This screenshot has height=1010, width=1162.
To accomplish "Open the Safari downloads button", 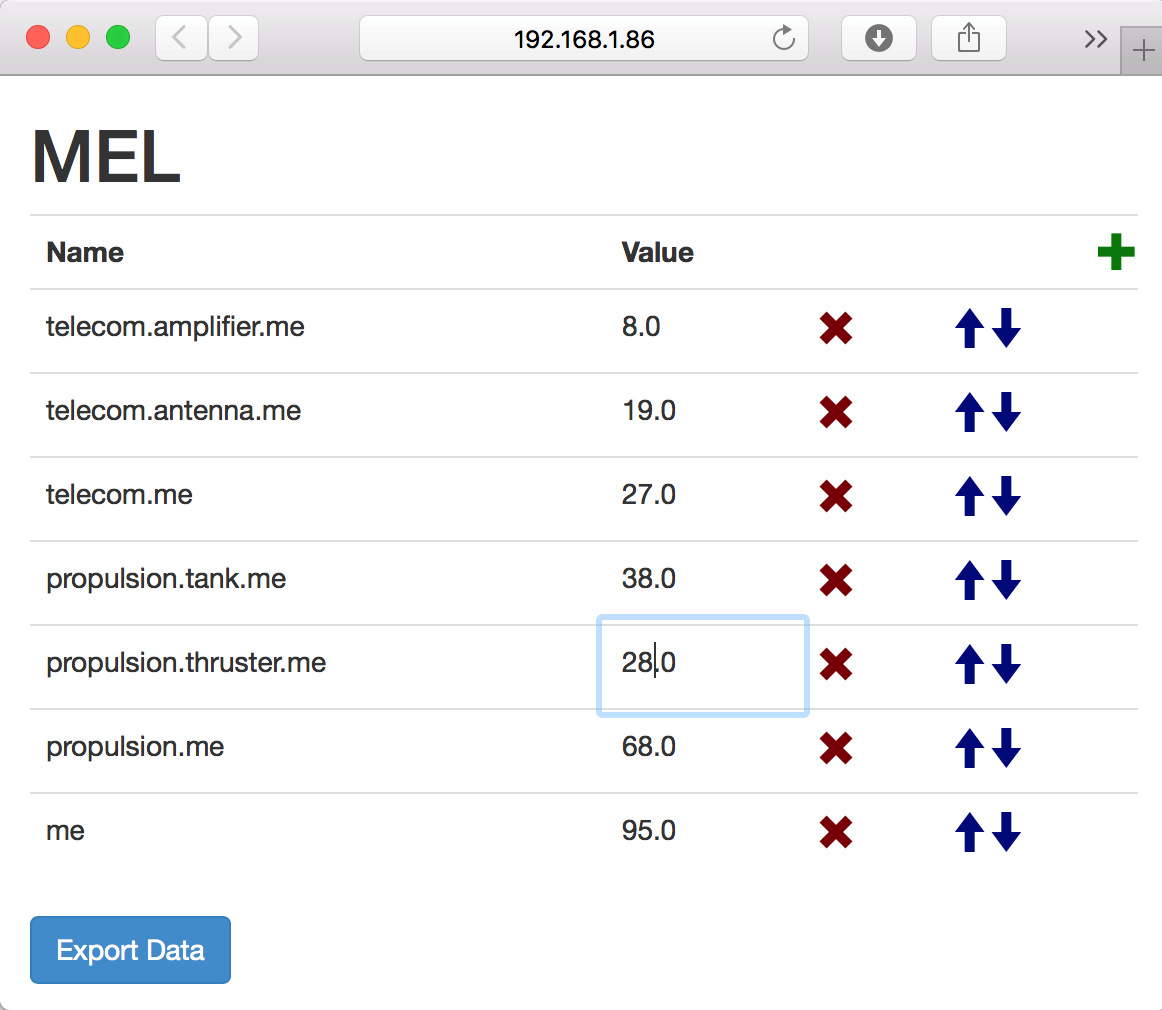I will tap(878, 39).
